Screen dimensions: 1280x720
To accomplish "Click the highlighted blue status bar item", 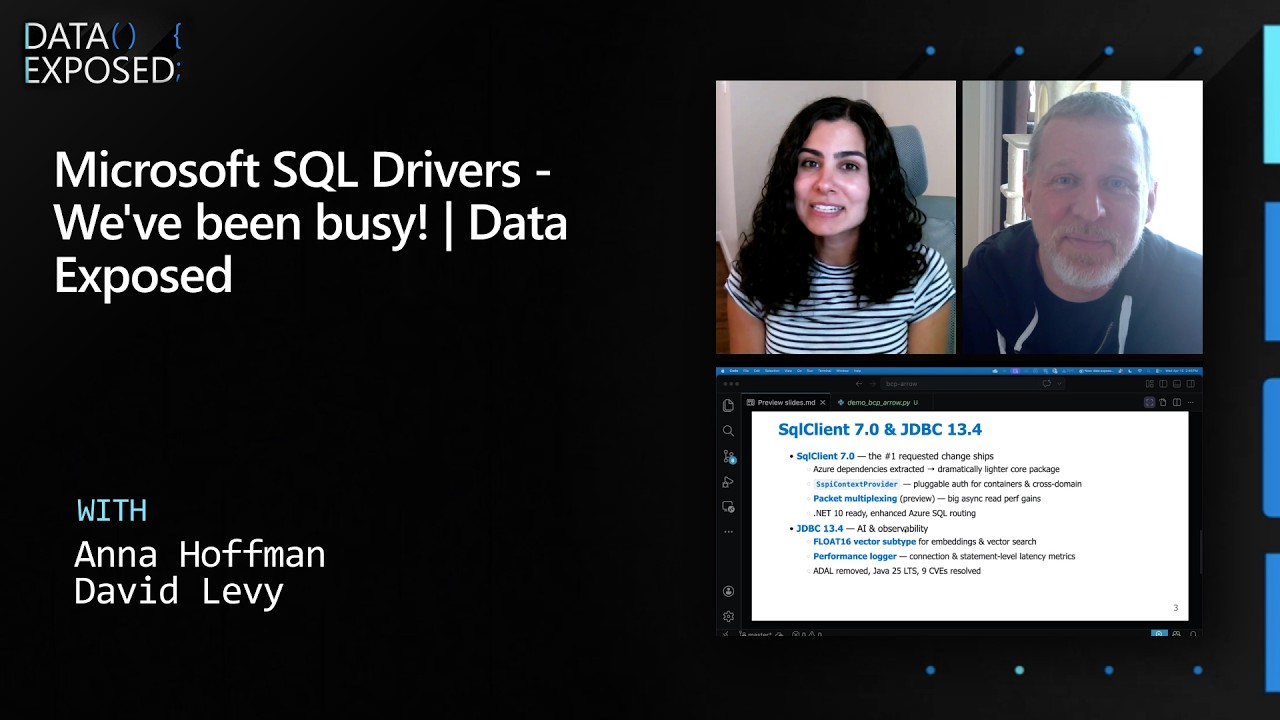I will click(1159, 634).
